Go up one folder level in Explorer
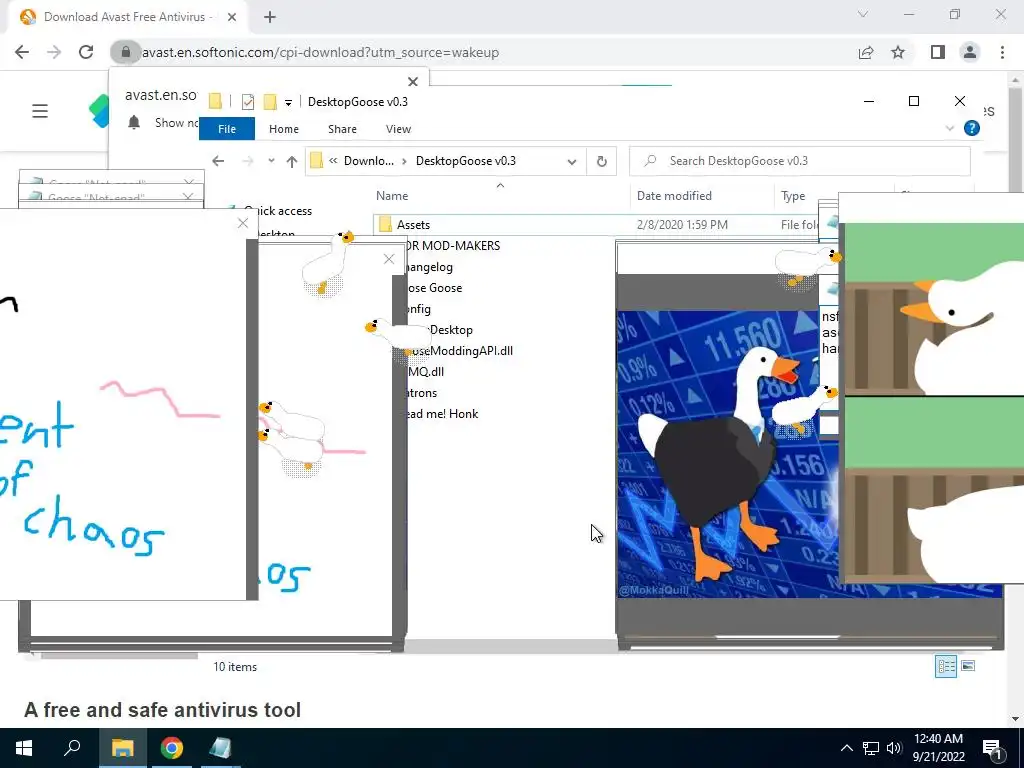The width and height of the screenshot is (1024, 768). click(x=292, y=161)
